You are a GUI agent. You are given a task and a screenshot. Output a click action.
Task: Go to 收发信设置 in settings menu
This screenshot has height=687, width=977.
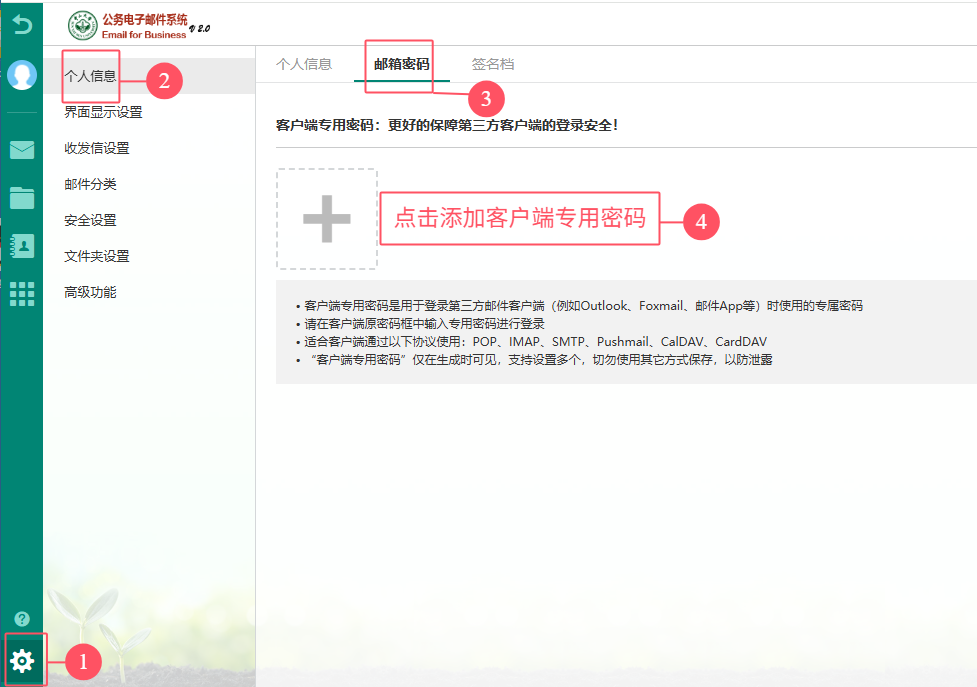pos(97,148)
